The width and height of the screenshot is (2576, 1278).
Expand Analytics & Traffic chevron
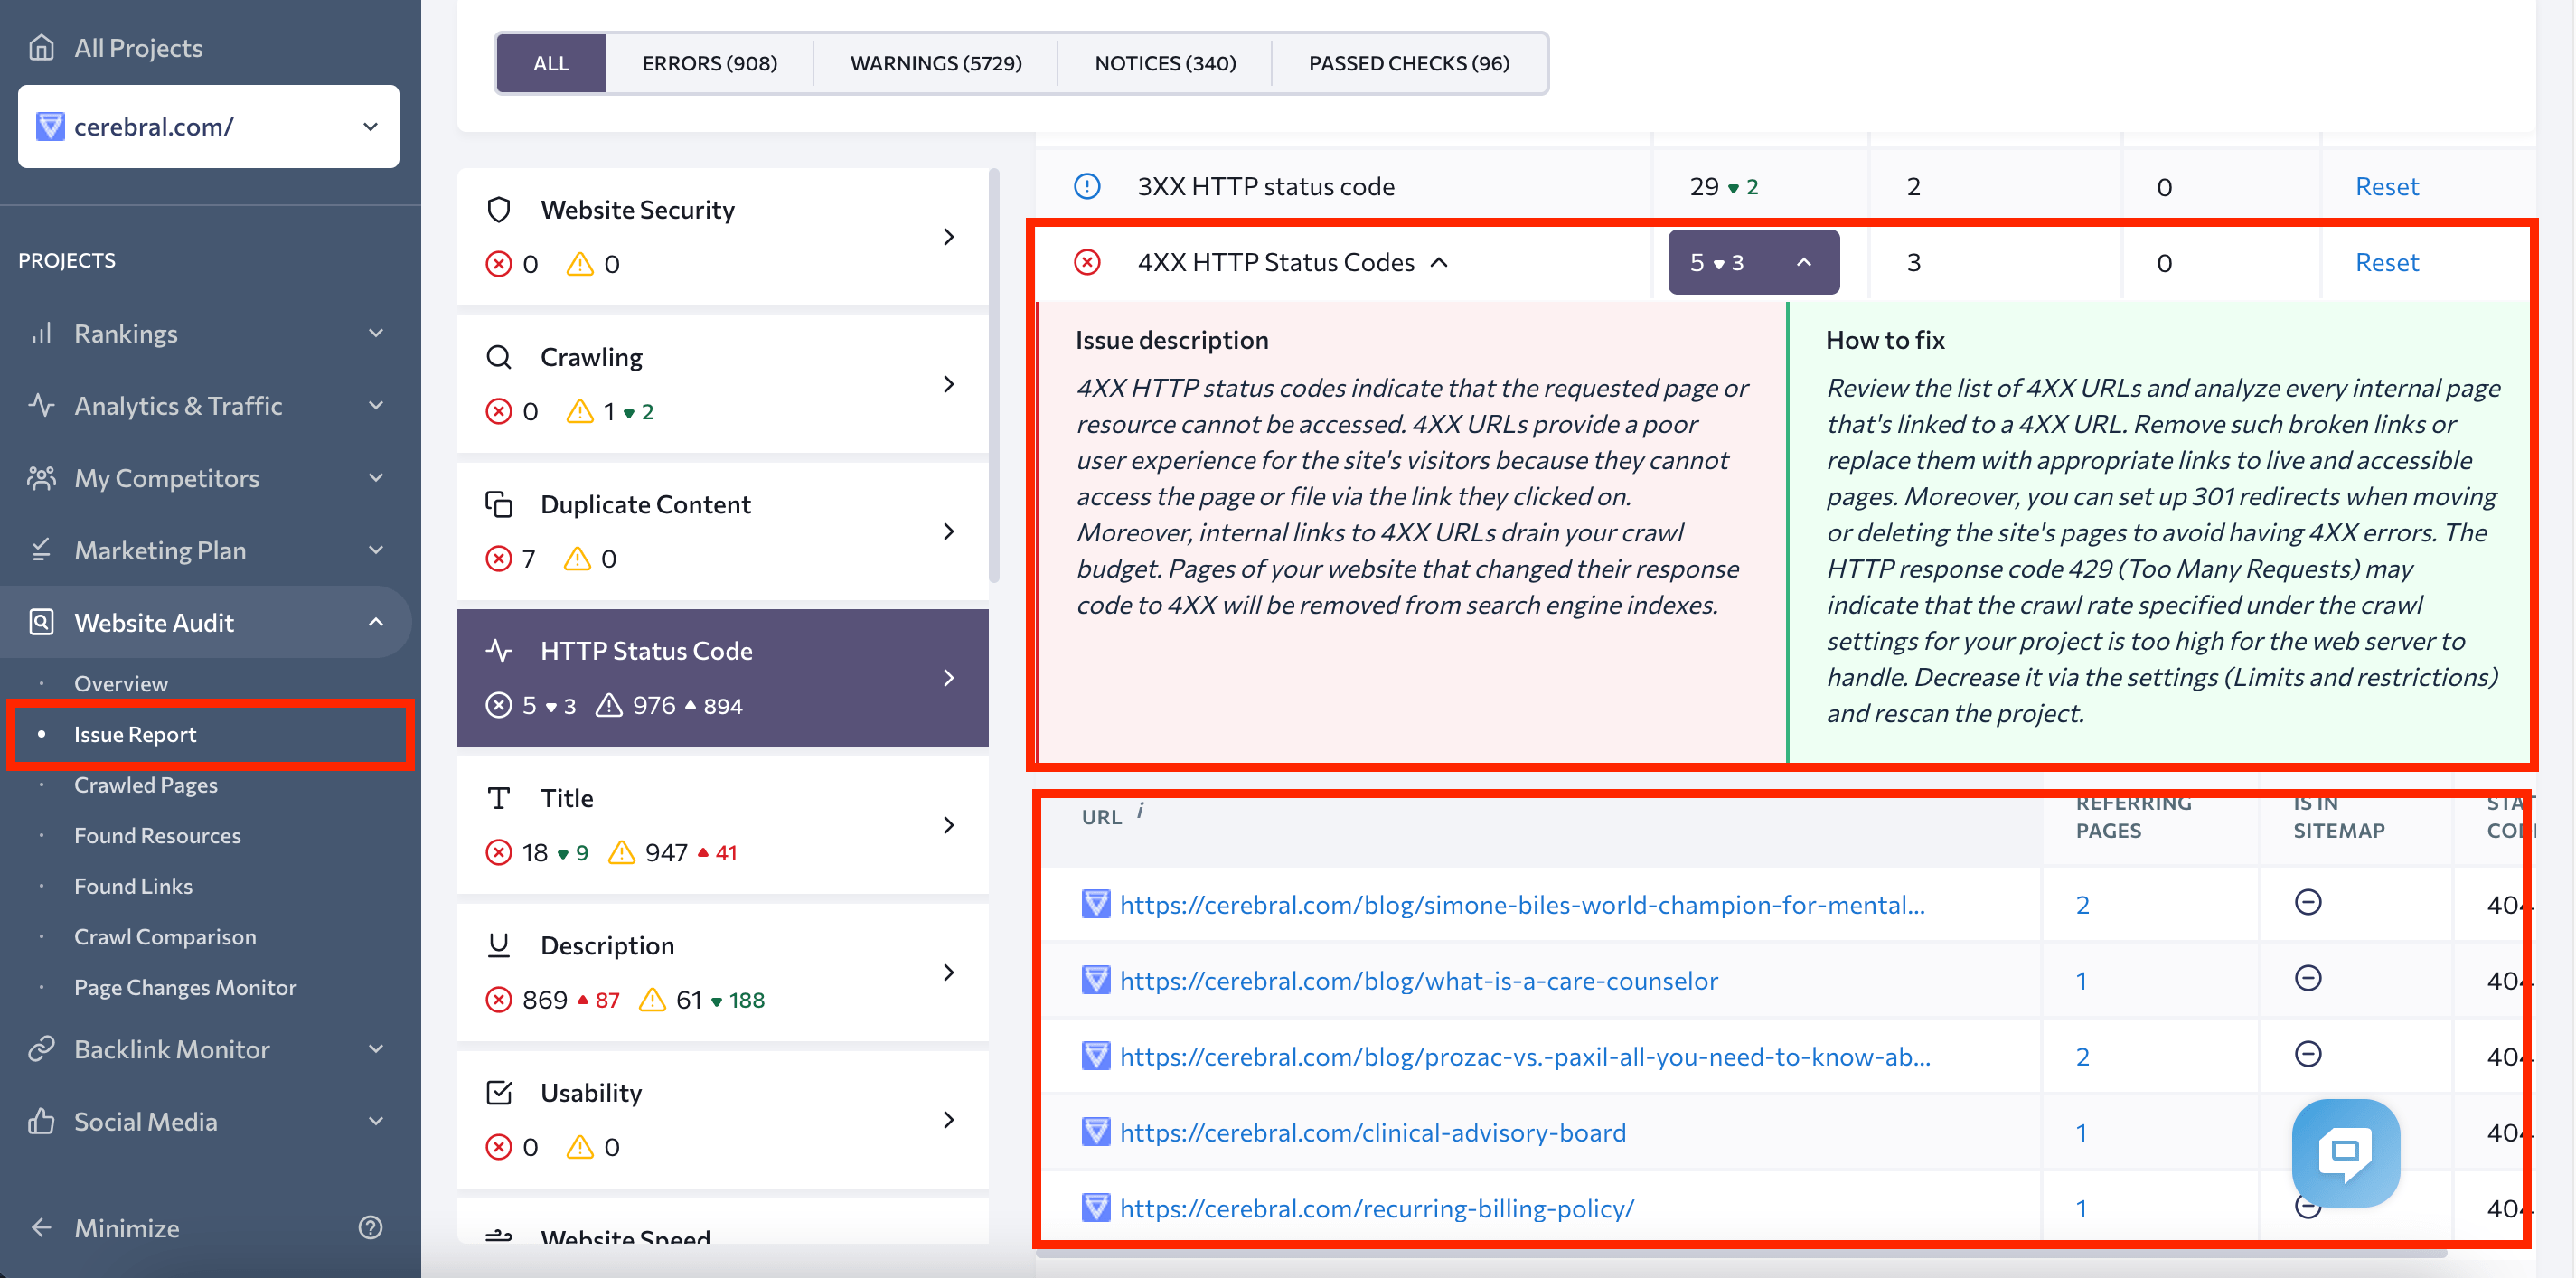tap(376, 405)
